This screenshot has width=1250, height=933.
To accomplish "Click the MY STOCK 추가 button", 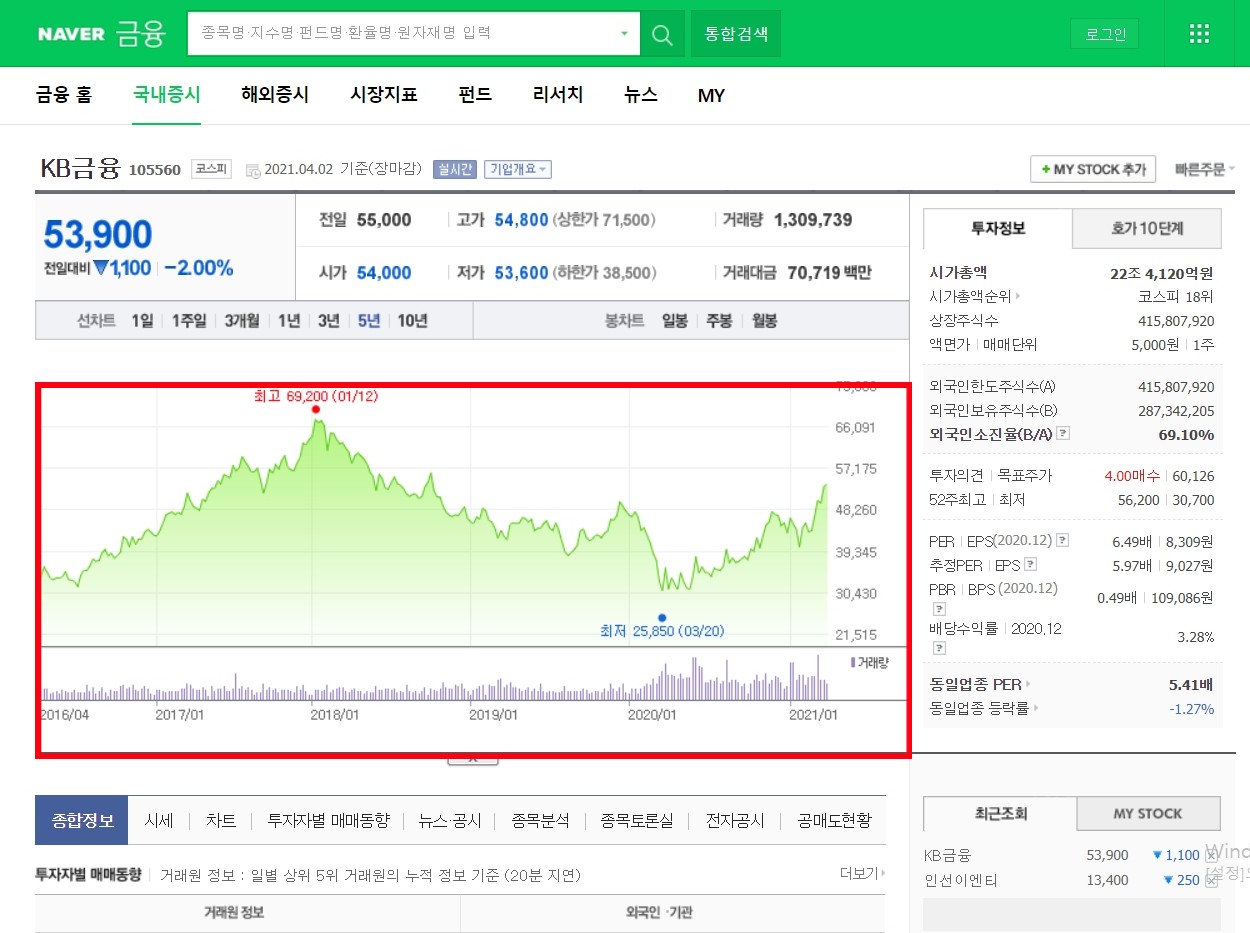I will 1093,170.
